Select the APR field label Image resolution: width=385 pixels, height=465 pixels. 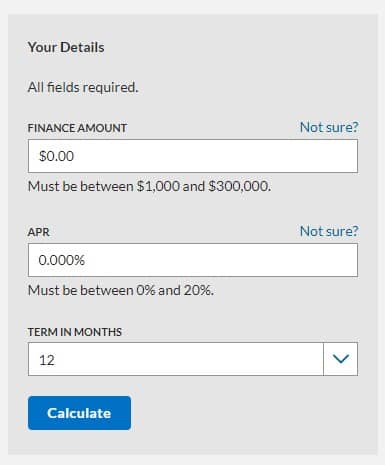[x=39, y=232]
